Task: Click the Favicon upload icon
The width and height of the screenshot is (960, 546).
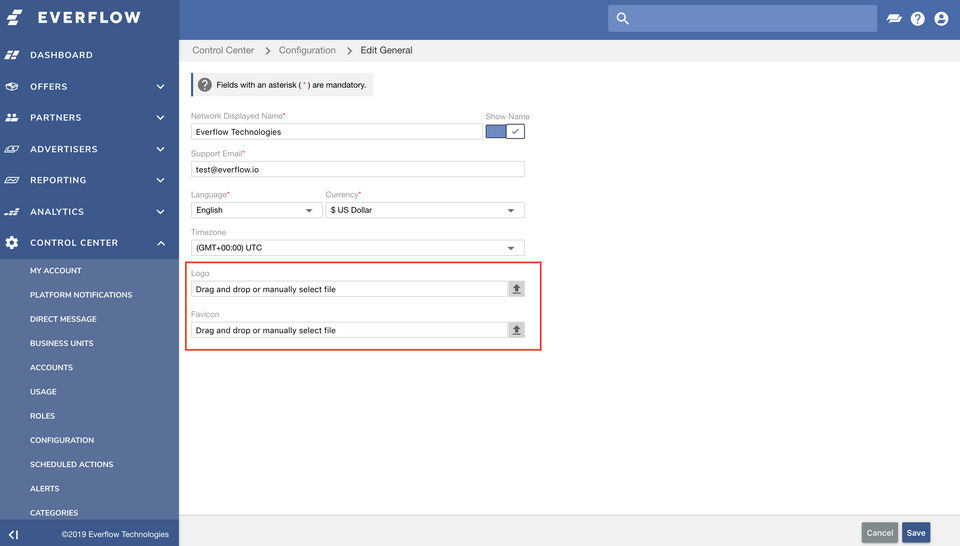Action: pyautogui.click(x=516, y=330)
